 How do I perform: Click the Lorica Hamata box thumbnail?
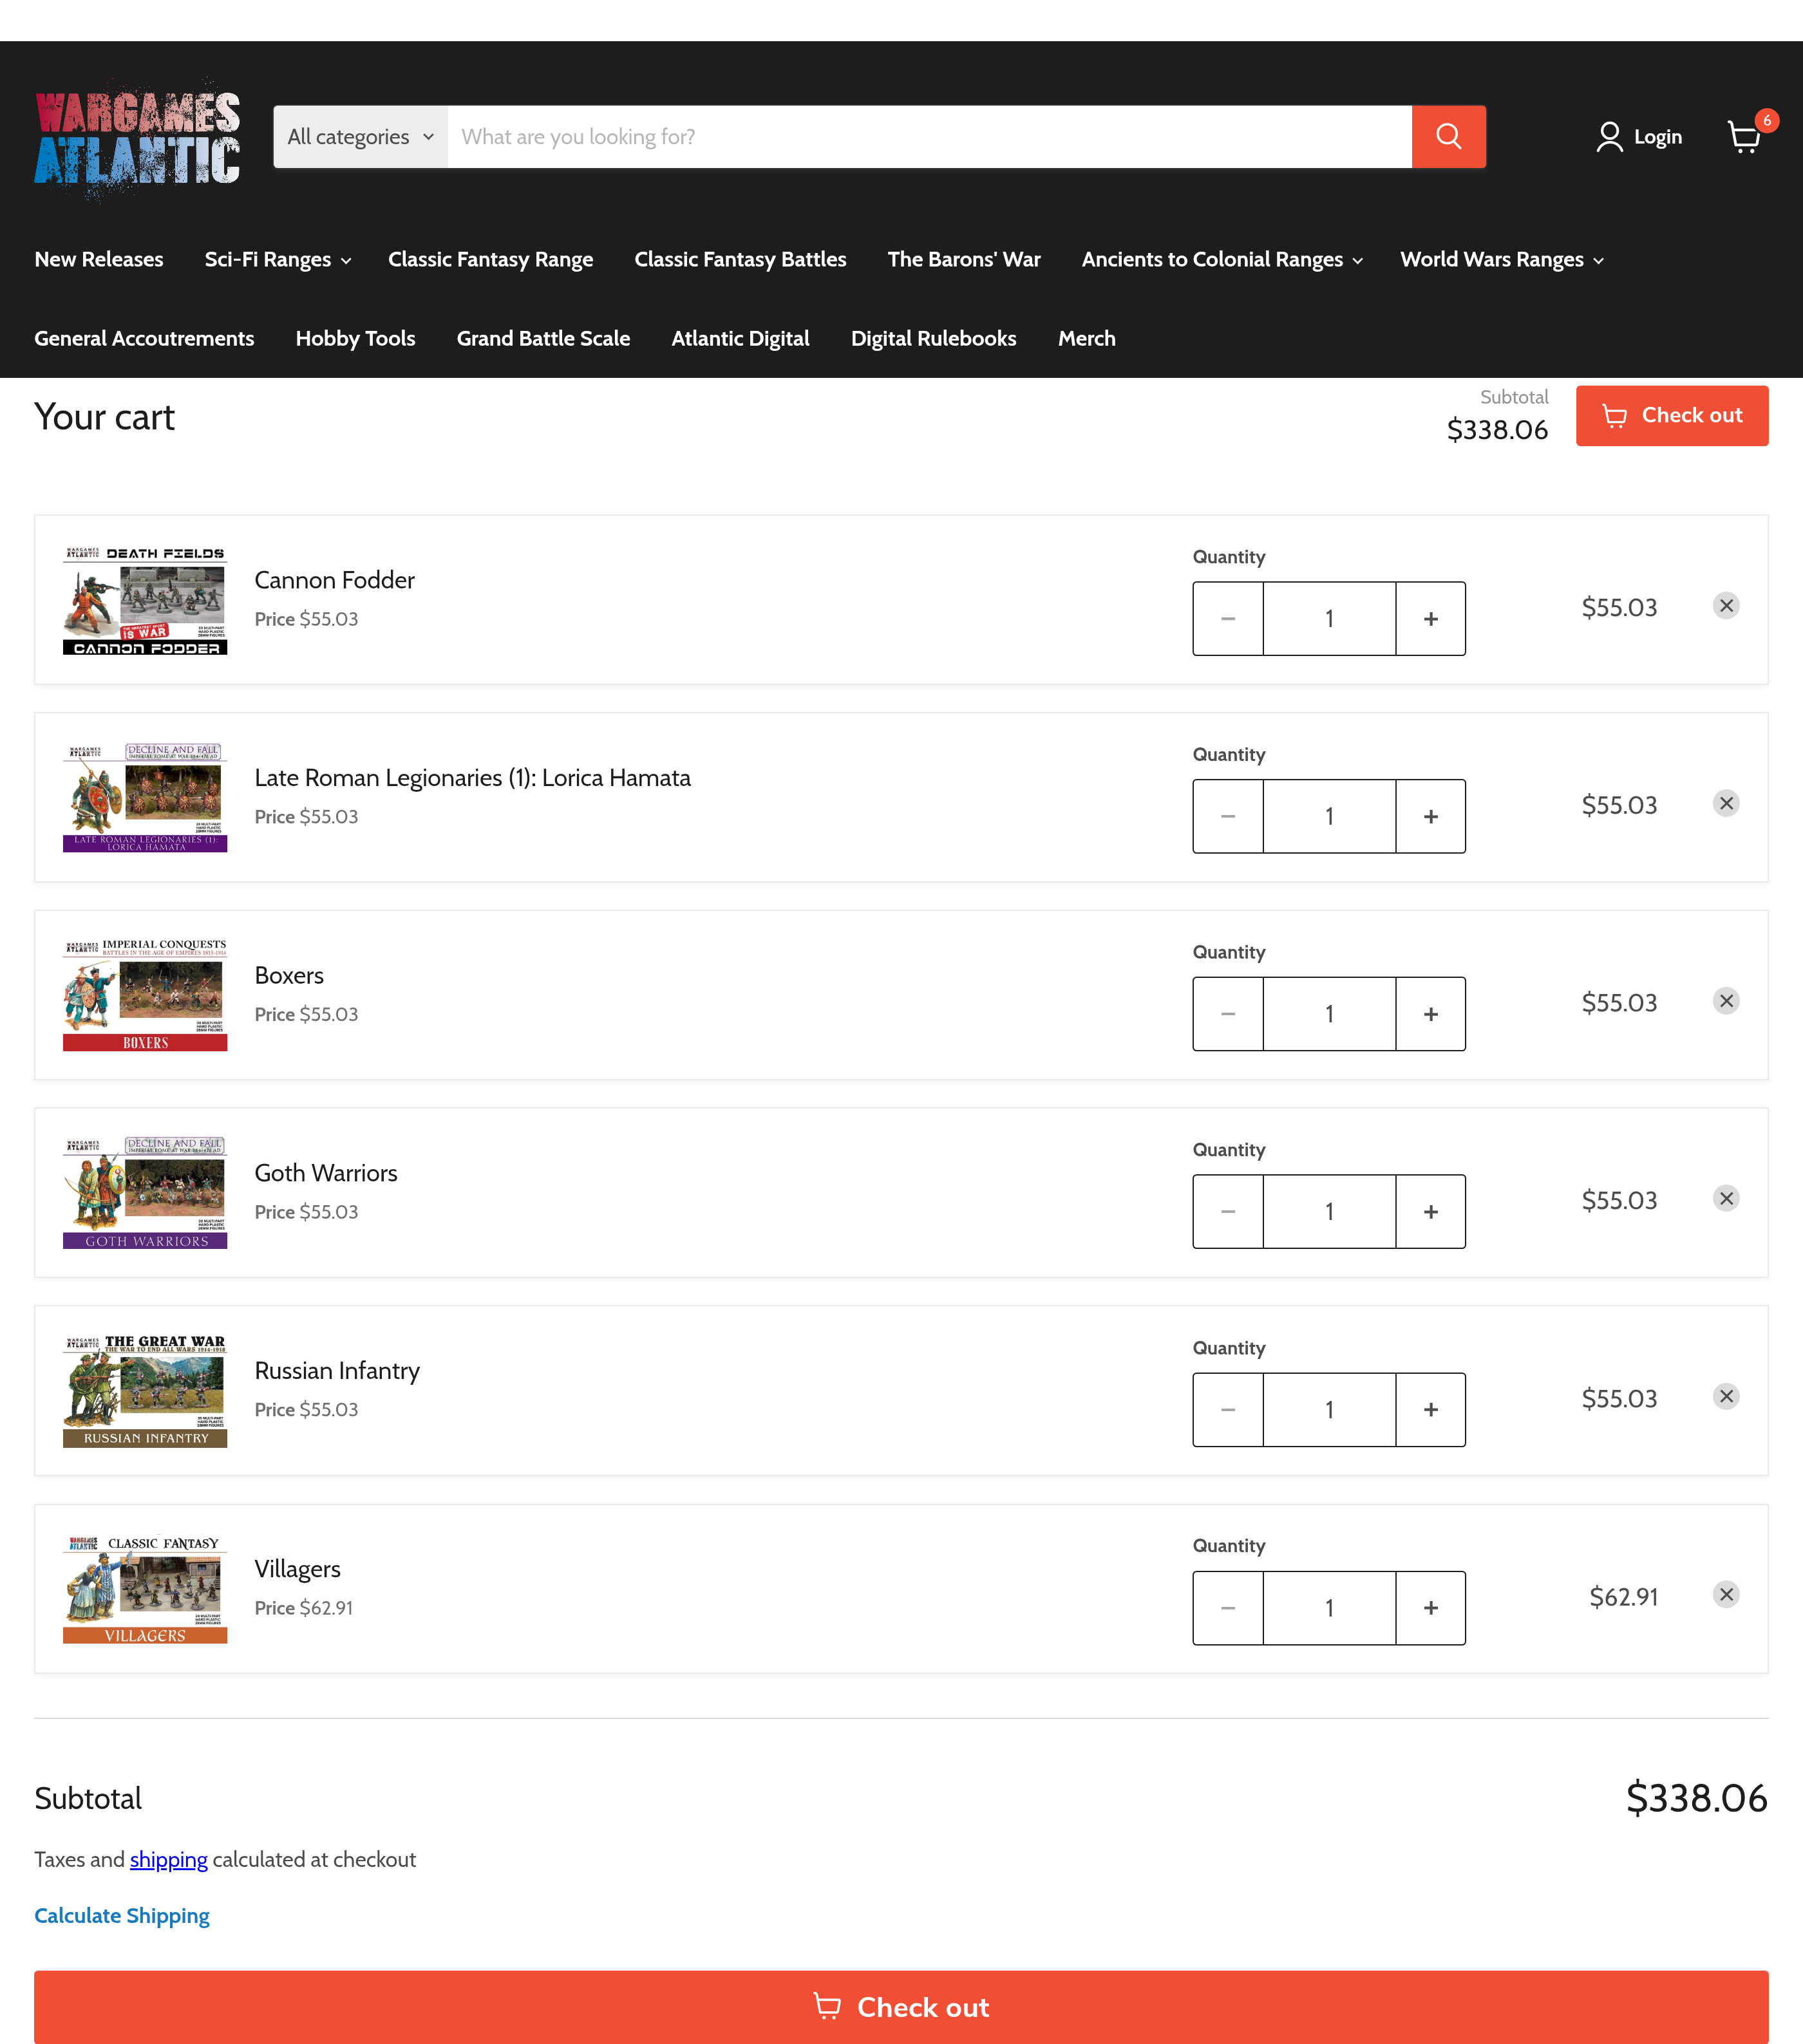point(145,797)
